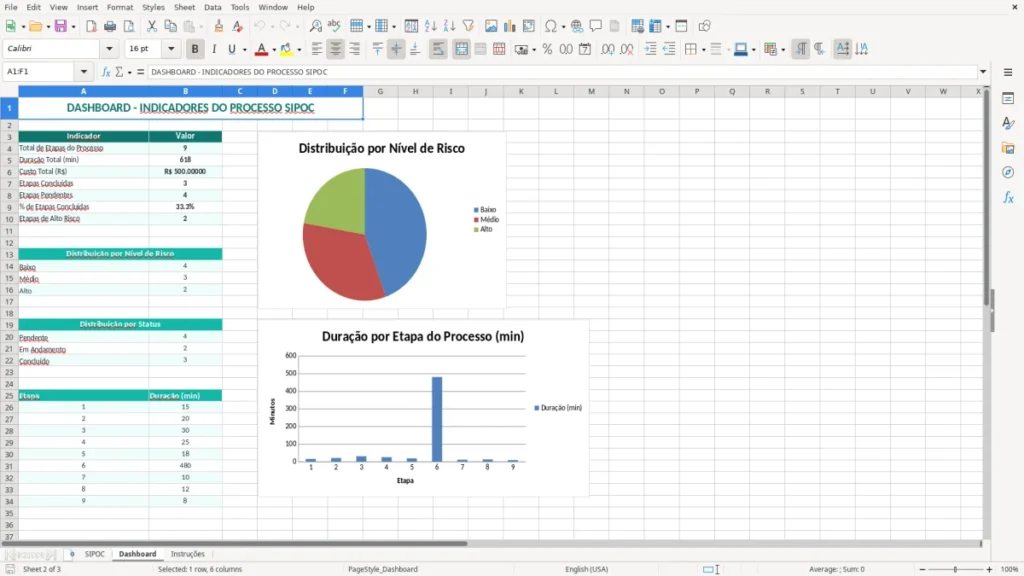Open the Function Wizard fx icon
The width and height of the screenshot is (1024, 576).
(x=106, y=72)
